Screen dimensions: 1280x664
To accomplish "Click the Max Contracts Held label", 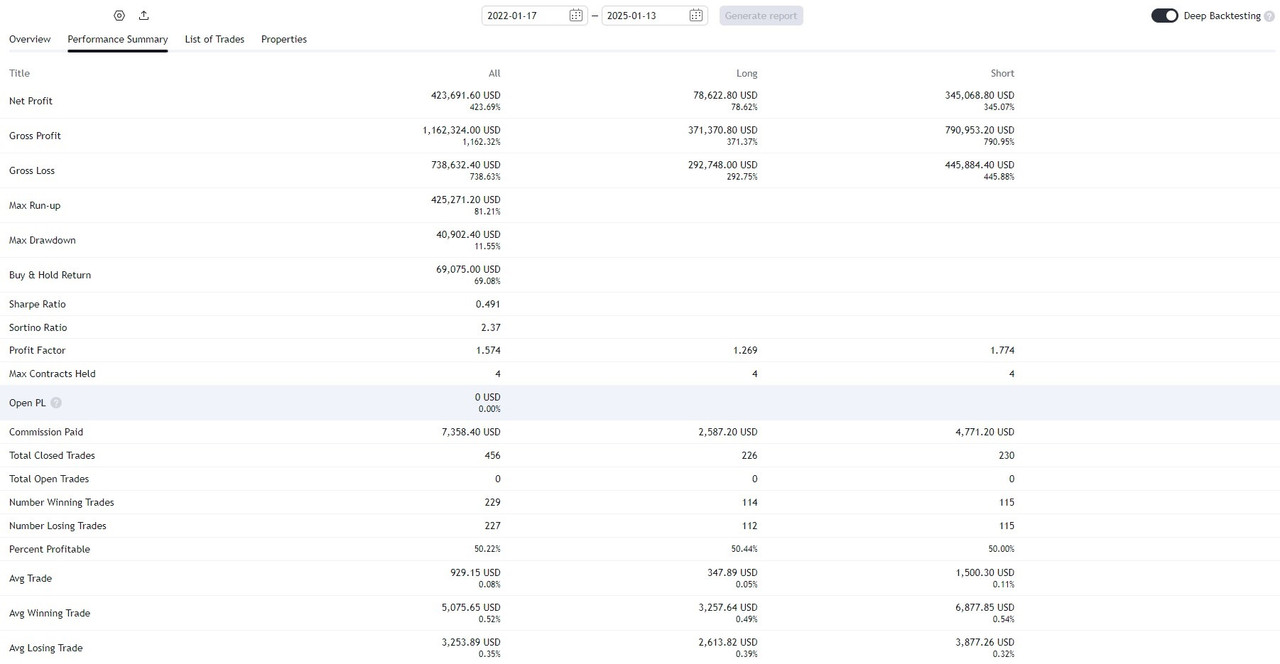I will click(52, 374).
